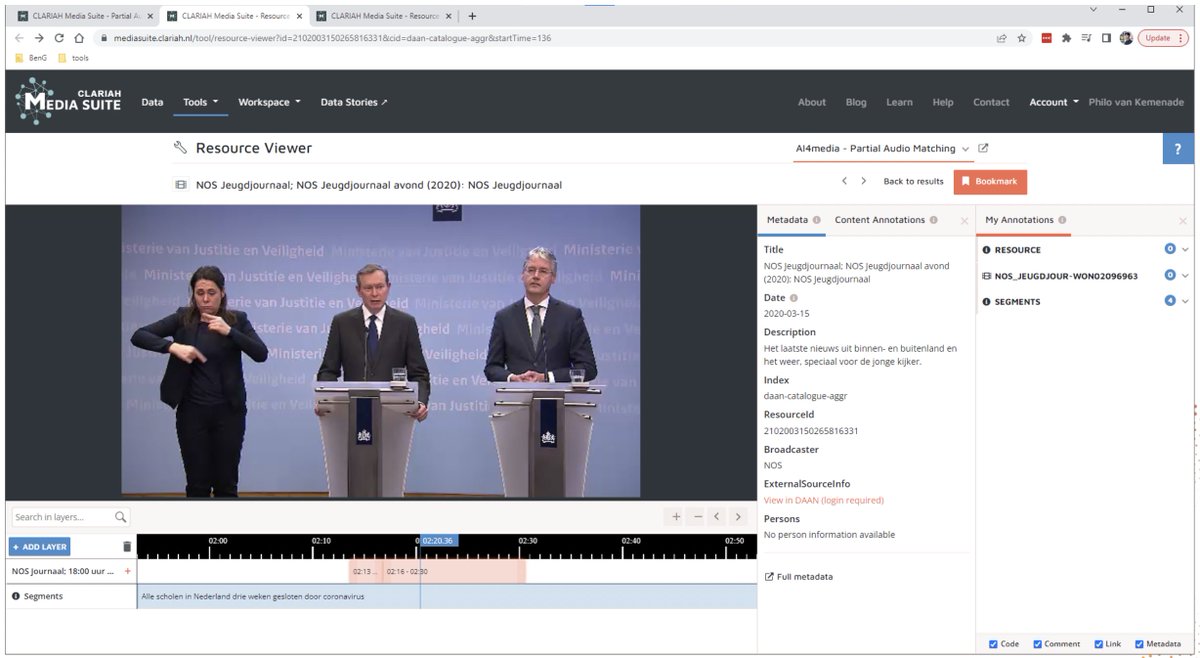Click the info icon beside Content Annotations
This screenshot has height=658, width=1200.
[x=934, y=220]
